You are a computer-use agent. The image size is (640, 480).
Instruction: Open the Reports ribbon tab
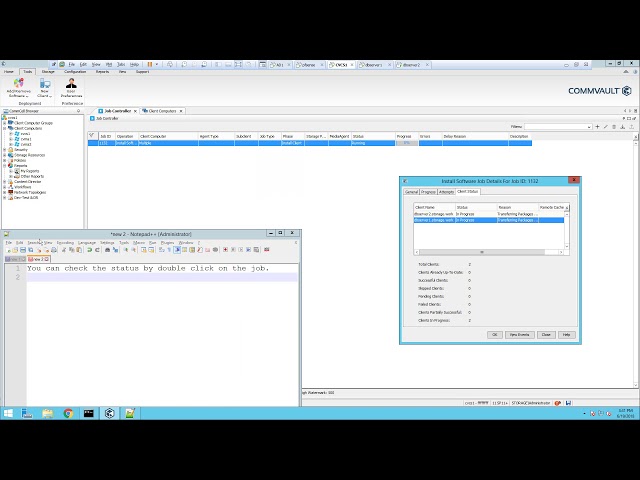pos(102,72)
